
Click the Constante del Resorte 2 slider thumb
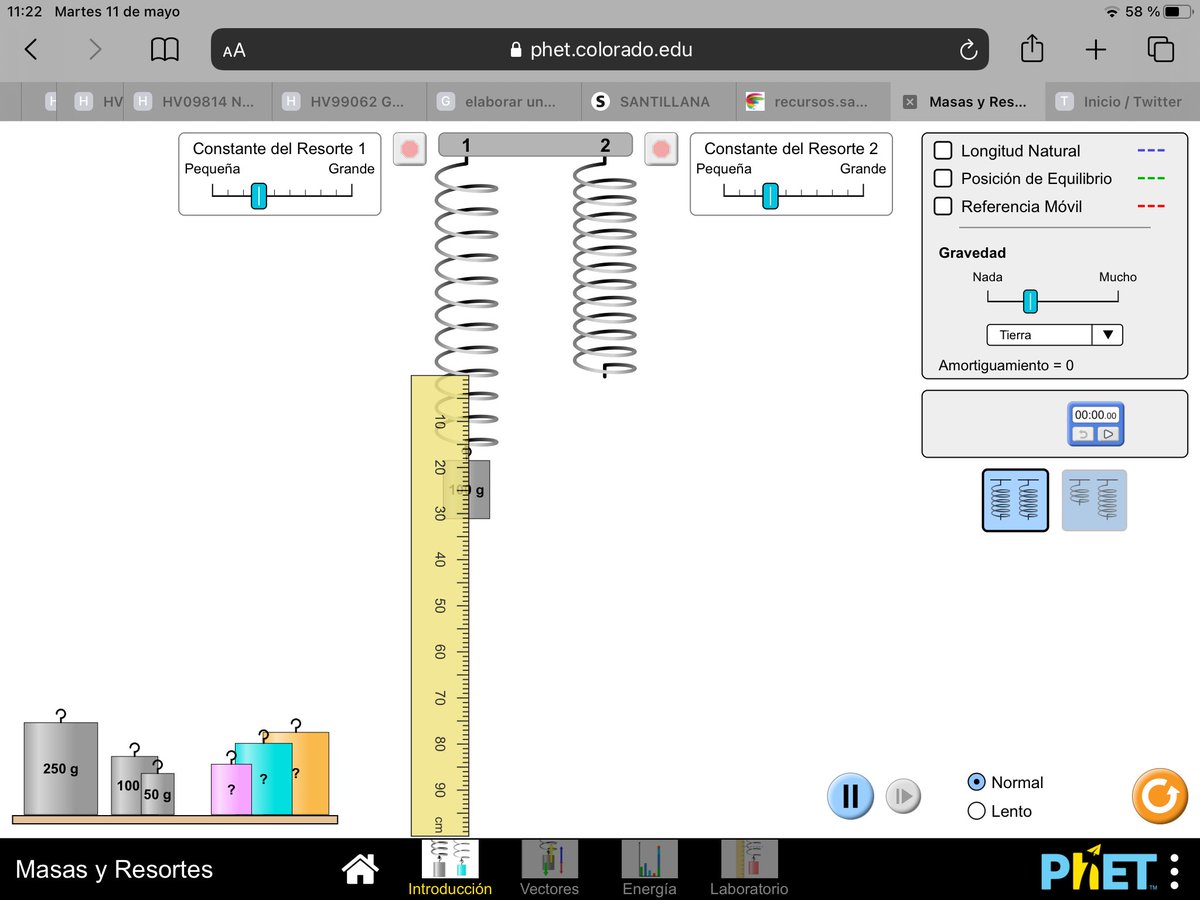pyautogui.click(x=770, y=195)
